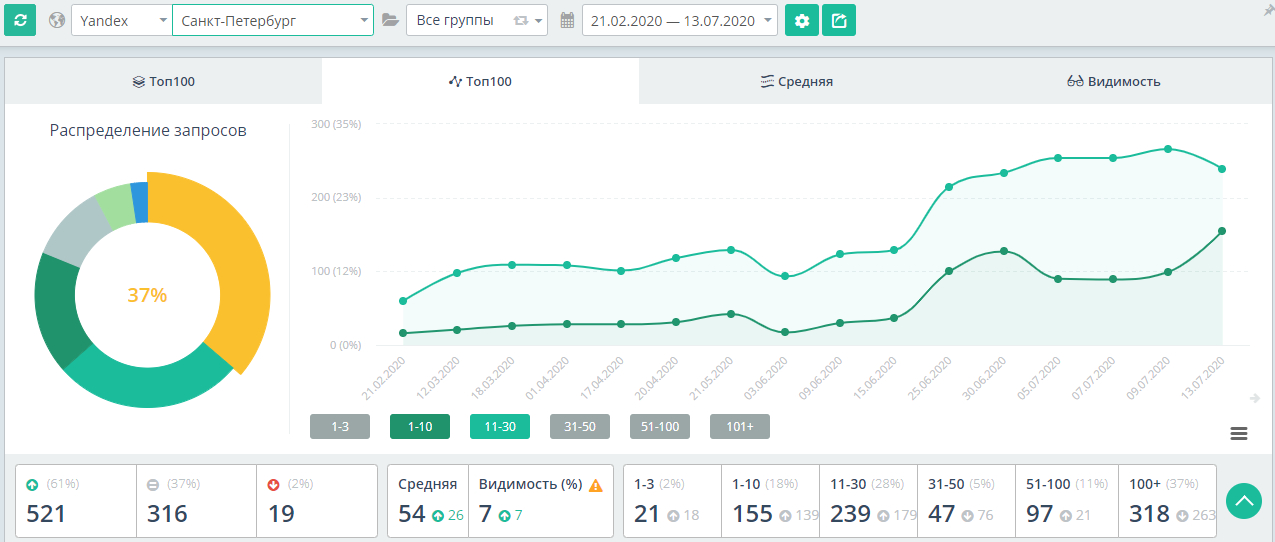Click the Видимость (%) stat cell
The height and width of the screenshot is (542, 1275).
(x=540, y=501)
